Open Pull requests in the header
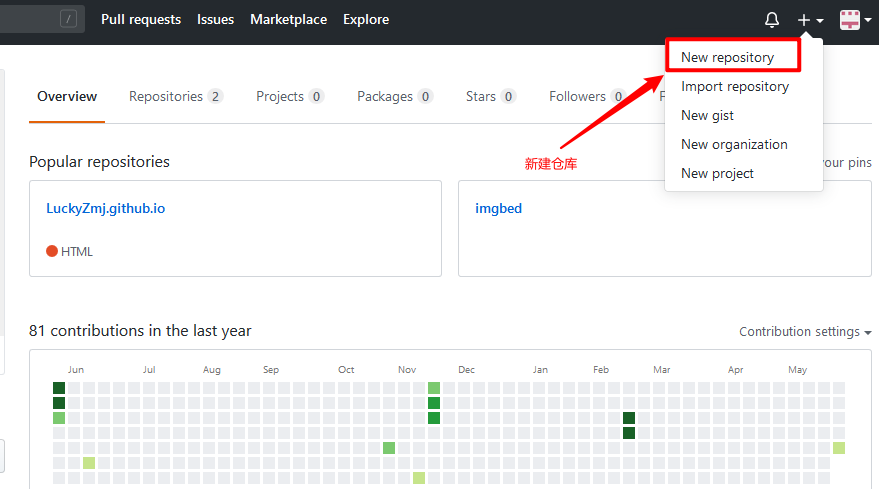The image size is (879, 489). [x=141, y=19]
